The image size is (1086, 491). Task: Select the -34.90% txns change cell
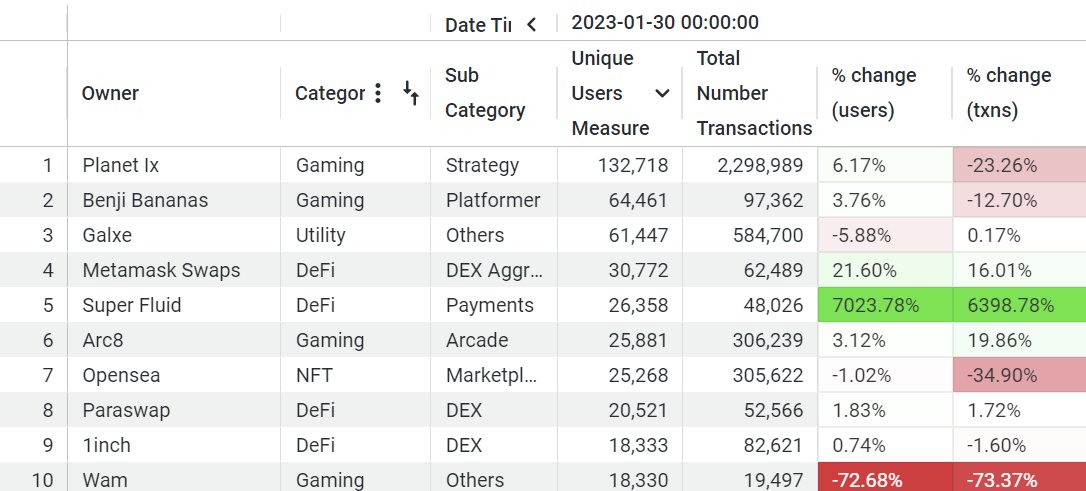pos(1020,375)
